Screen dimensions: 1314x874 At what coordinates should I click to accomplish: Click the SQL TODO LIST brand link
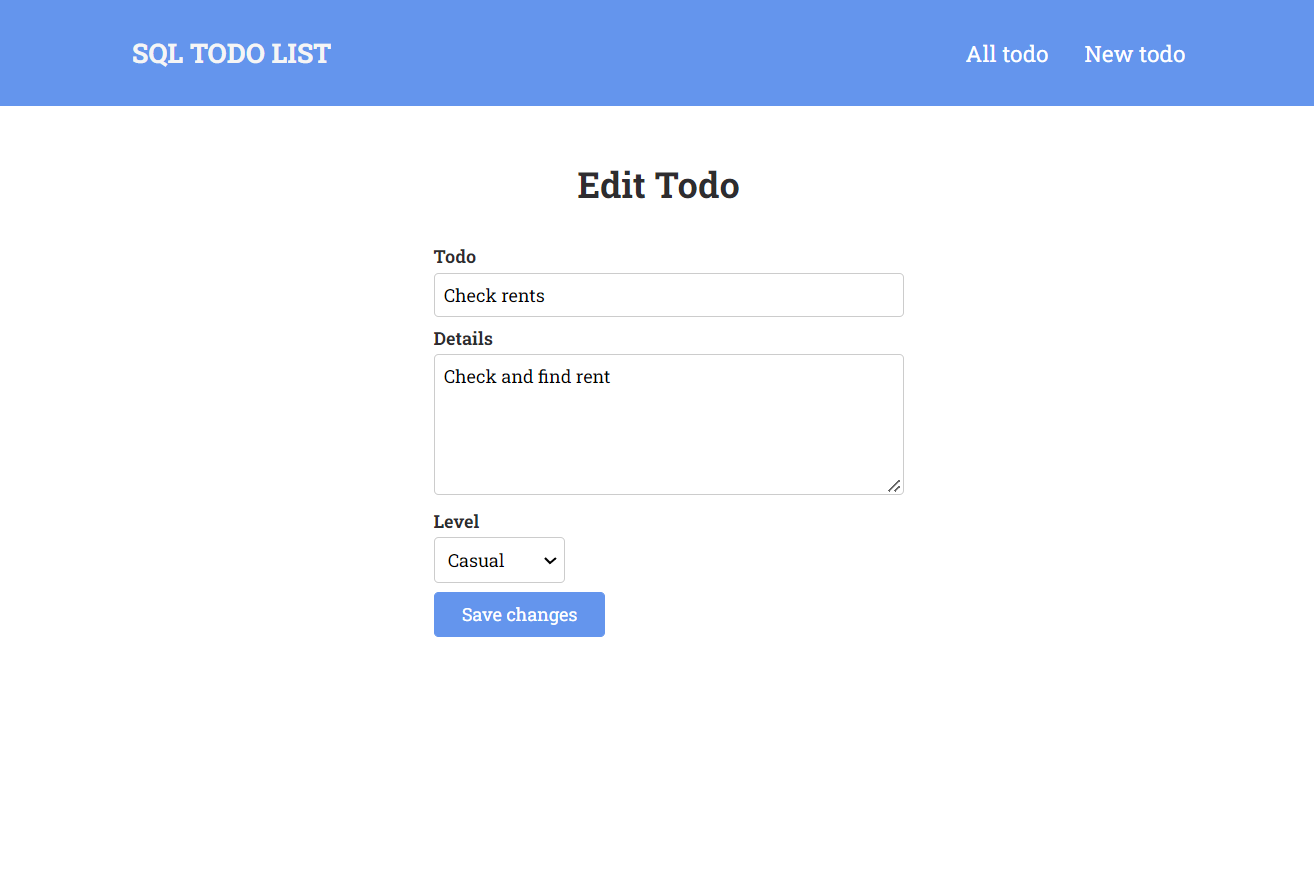point(231,53)
